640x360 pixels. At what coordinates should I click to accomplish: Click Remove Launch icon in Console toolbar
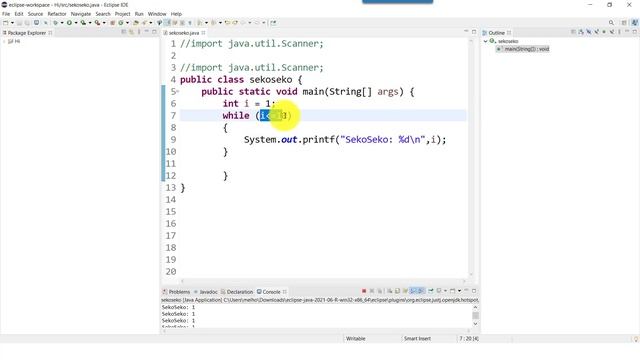click(372, 291)
